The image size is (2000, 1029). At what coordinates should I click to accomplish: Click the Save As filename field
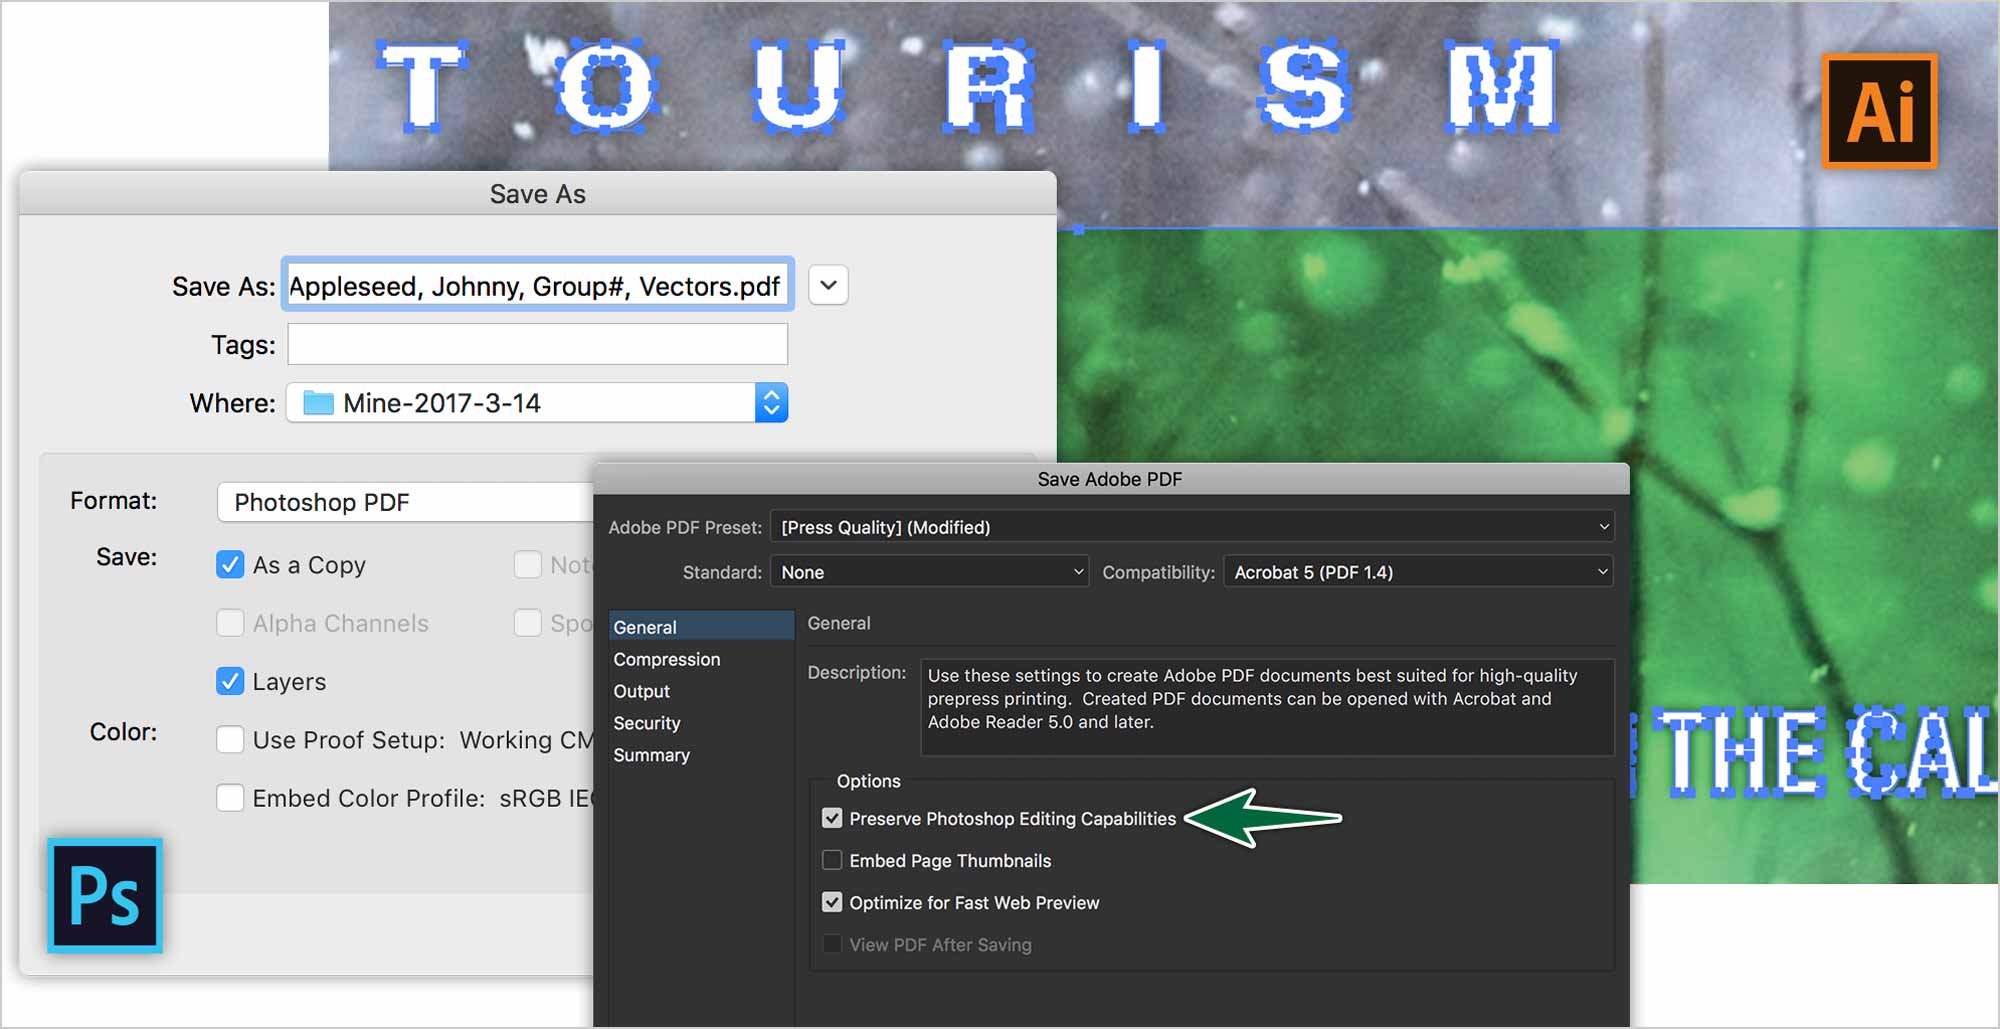pos(537,286)
